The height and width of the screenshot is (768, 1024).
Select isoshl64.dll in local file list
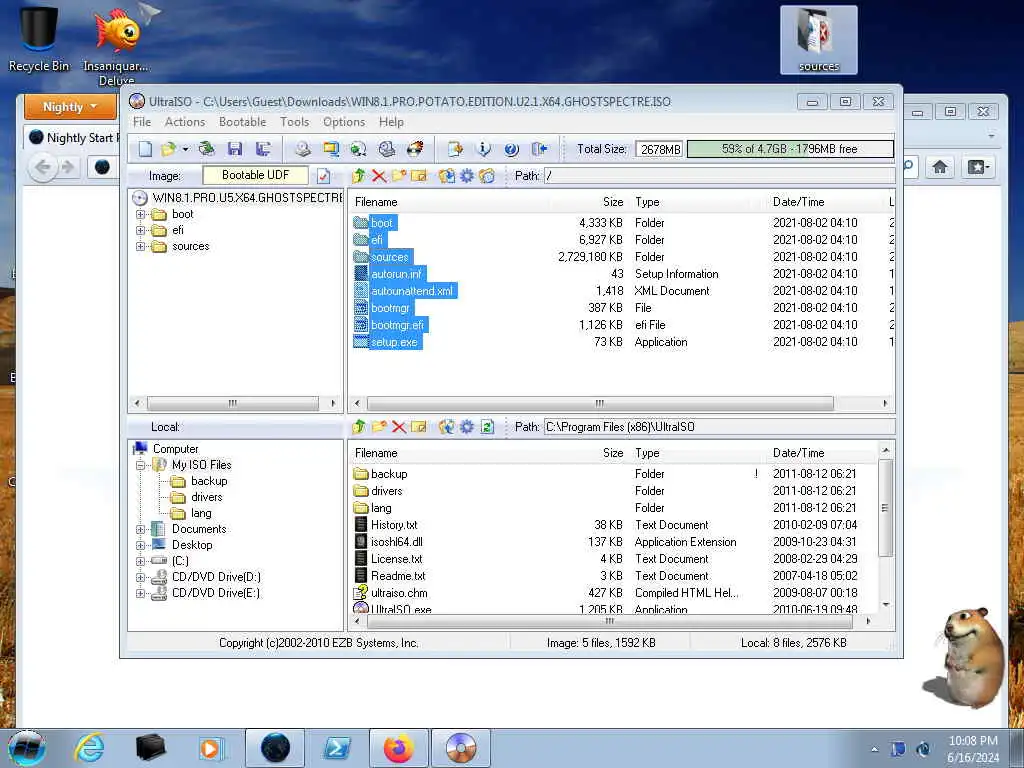coord(396,542)
